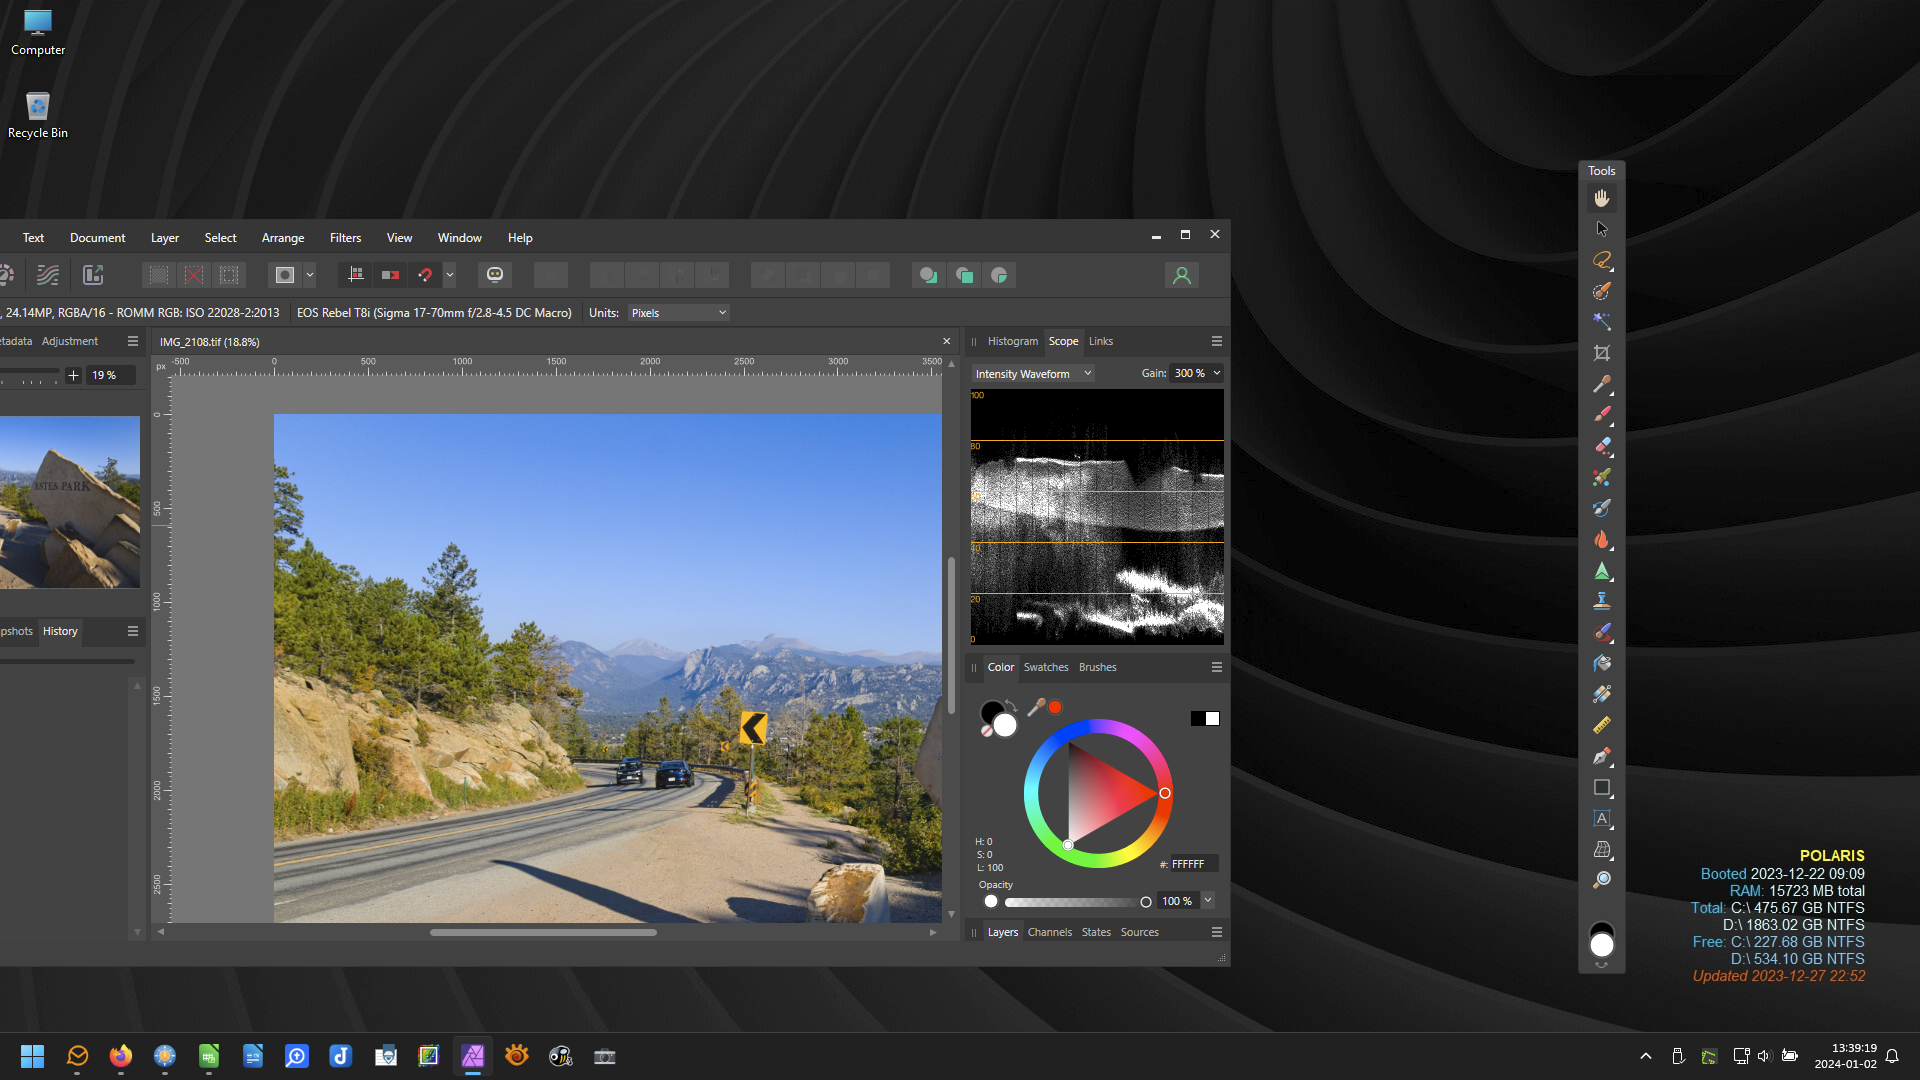1920x1080 pixels.
Task: Switch to the Liquify persona icon
Action: [48, 275]
